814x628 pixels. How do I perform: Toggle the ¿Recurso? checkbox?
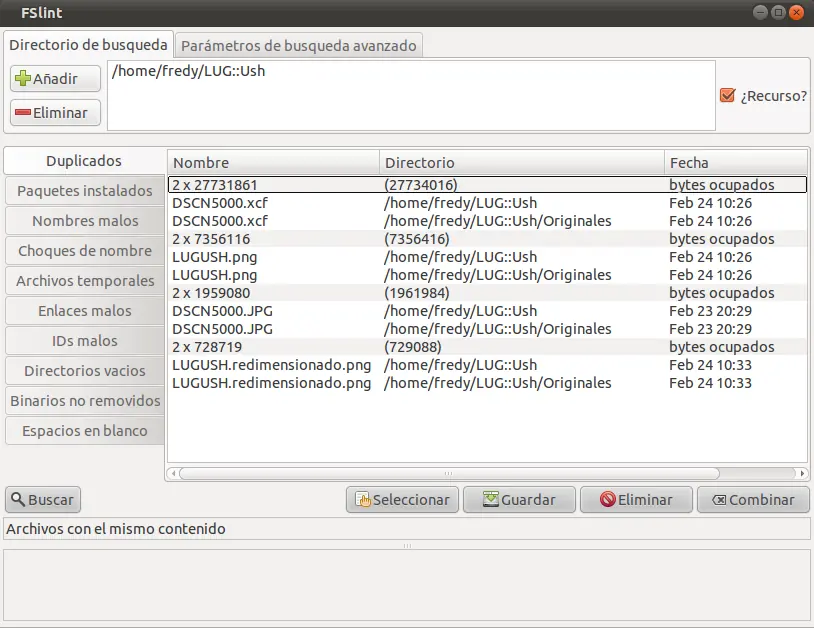point(727,95)
